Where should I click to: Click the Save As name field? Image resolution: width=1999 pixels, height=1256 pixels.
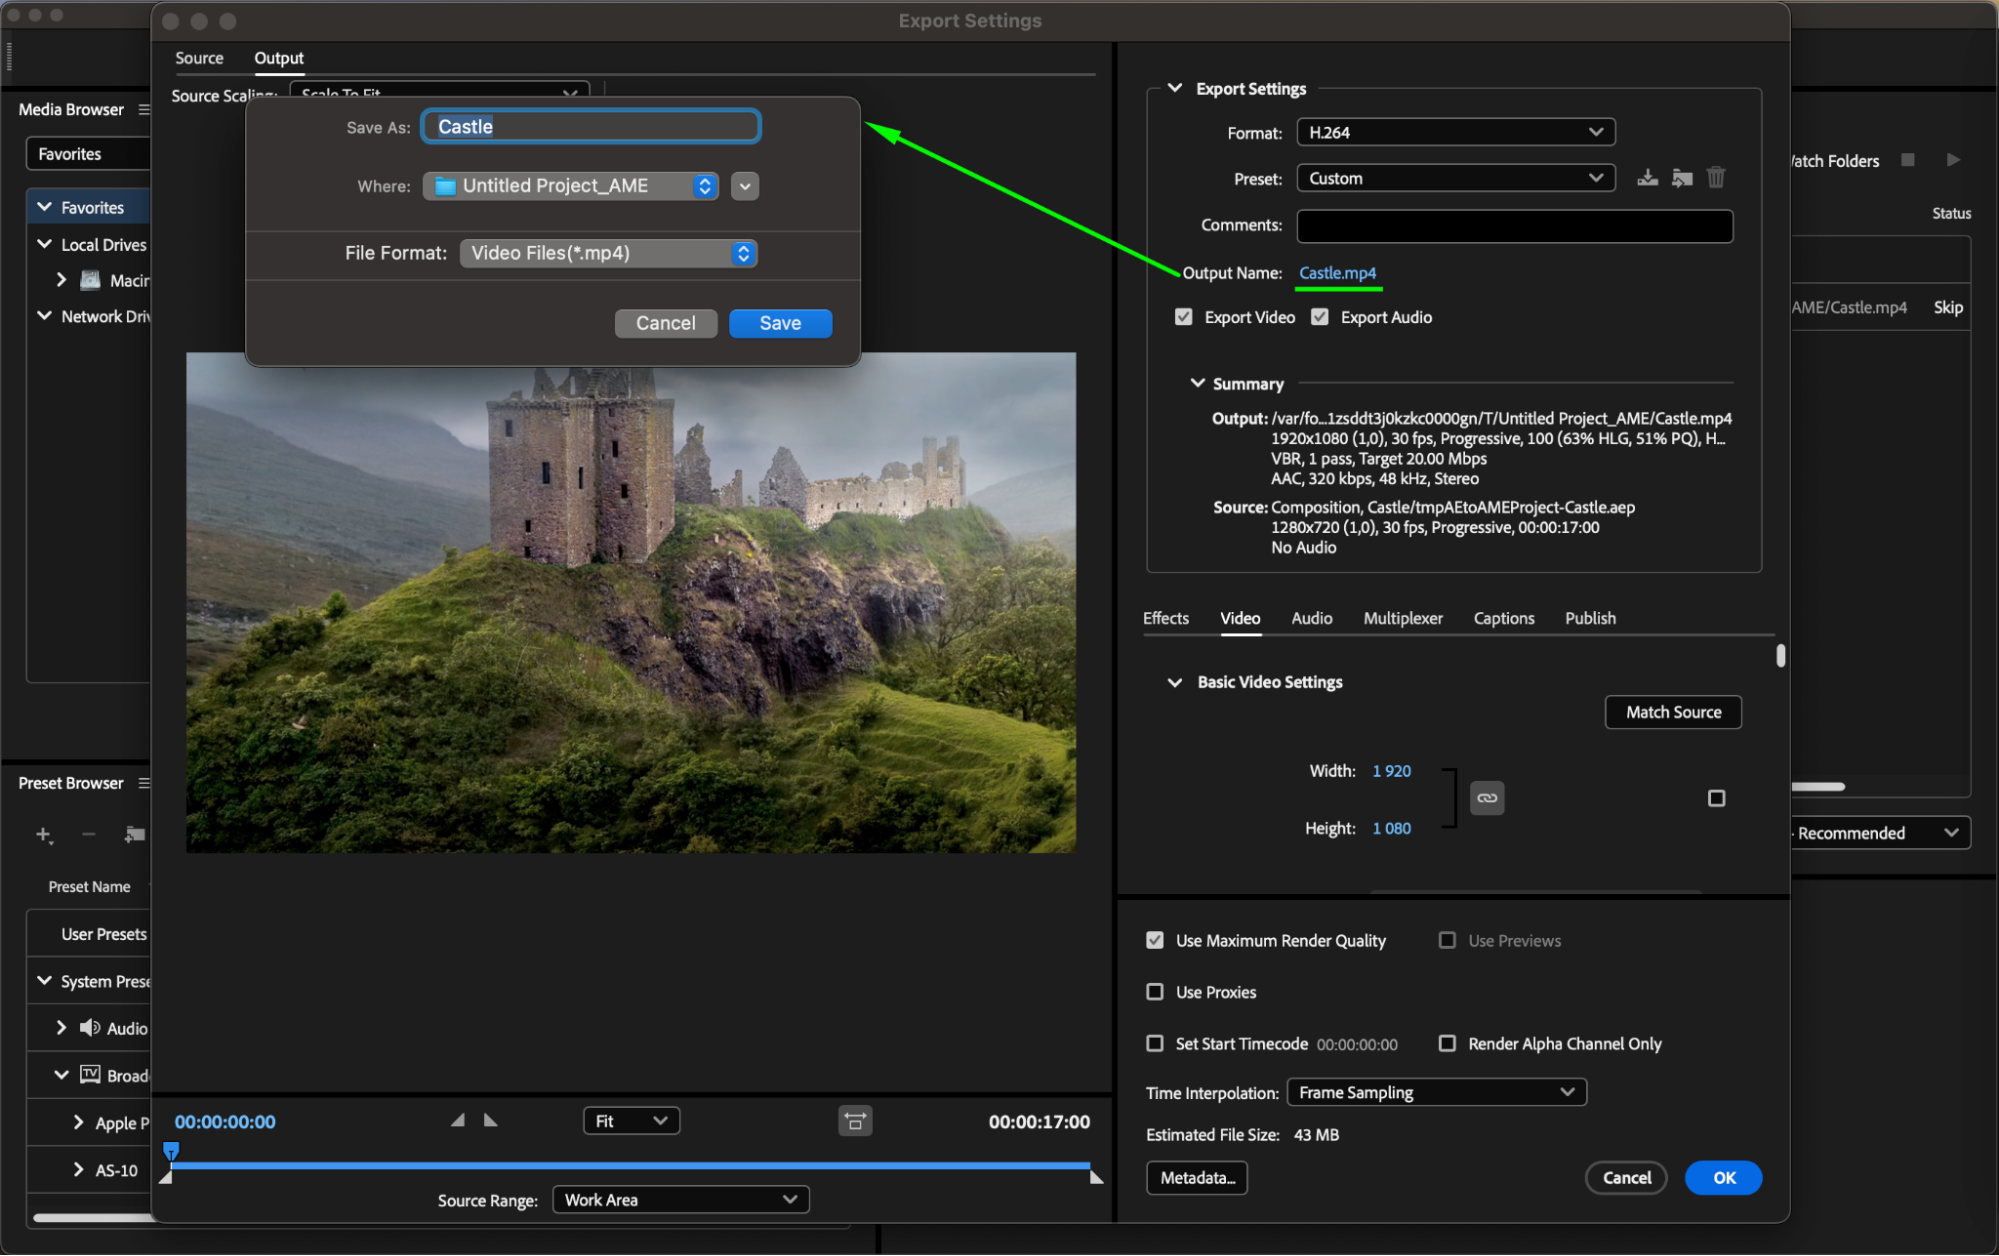(591, 126)
